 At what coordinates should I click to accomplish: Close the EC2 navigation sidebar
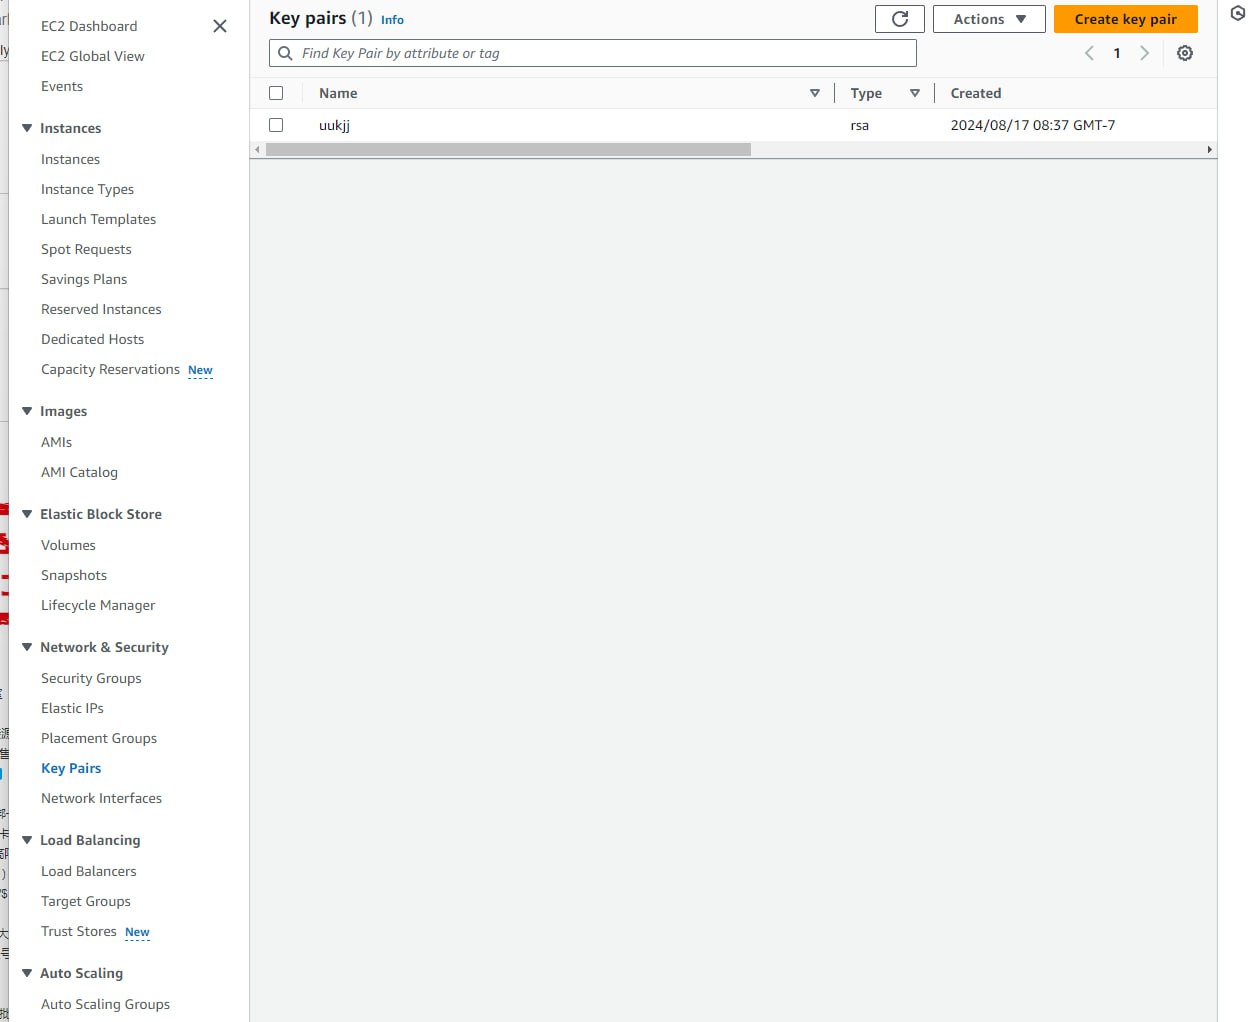pyautogui.click(x=220, y=26)
